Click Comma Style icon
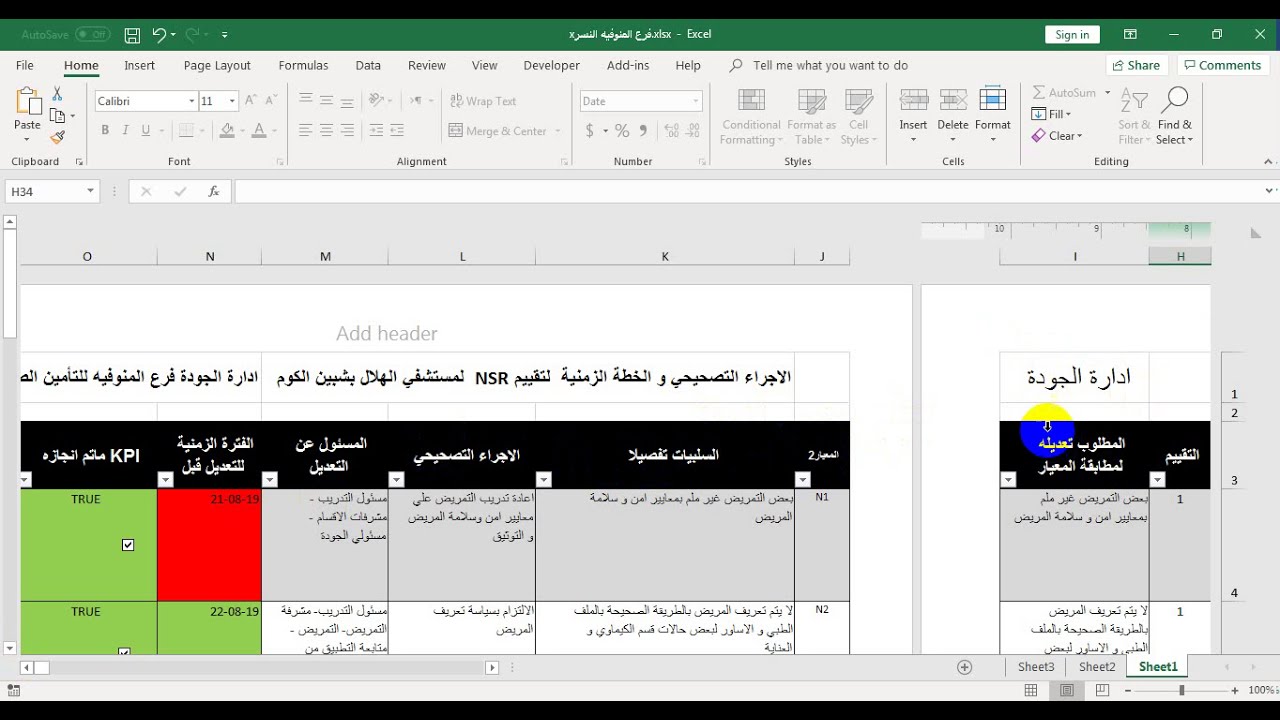This screenshot has width=1280, height=720. [x=643, y=131]
